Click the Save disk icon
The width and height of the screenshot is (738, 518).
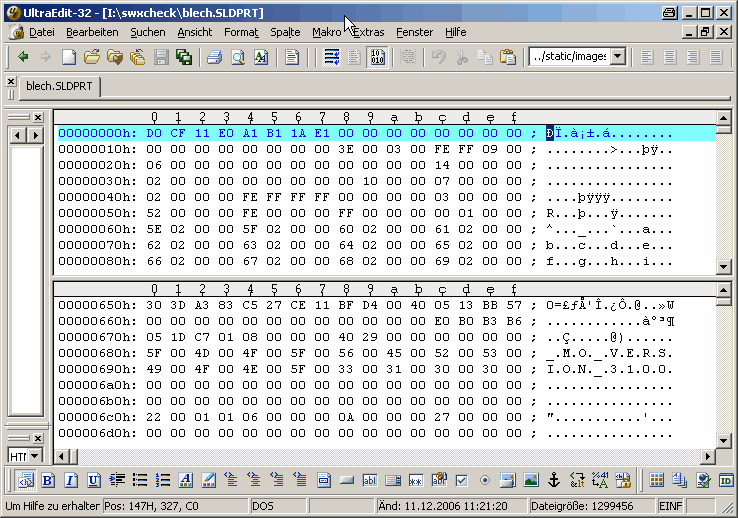pyautogui.click(x=161, y=57)
